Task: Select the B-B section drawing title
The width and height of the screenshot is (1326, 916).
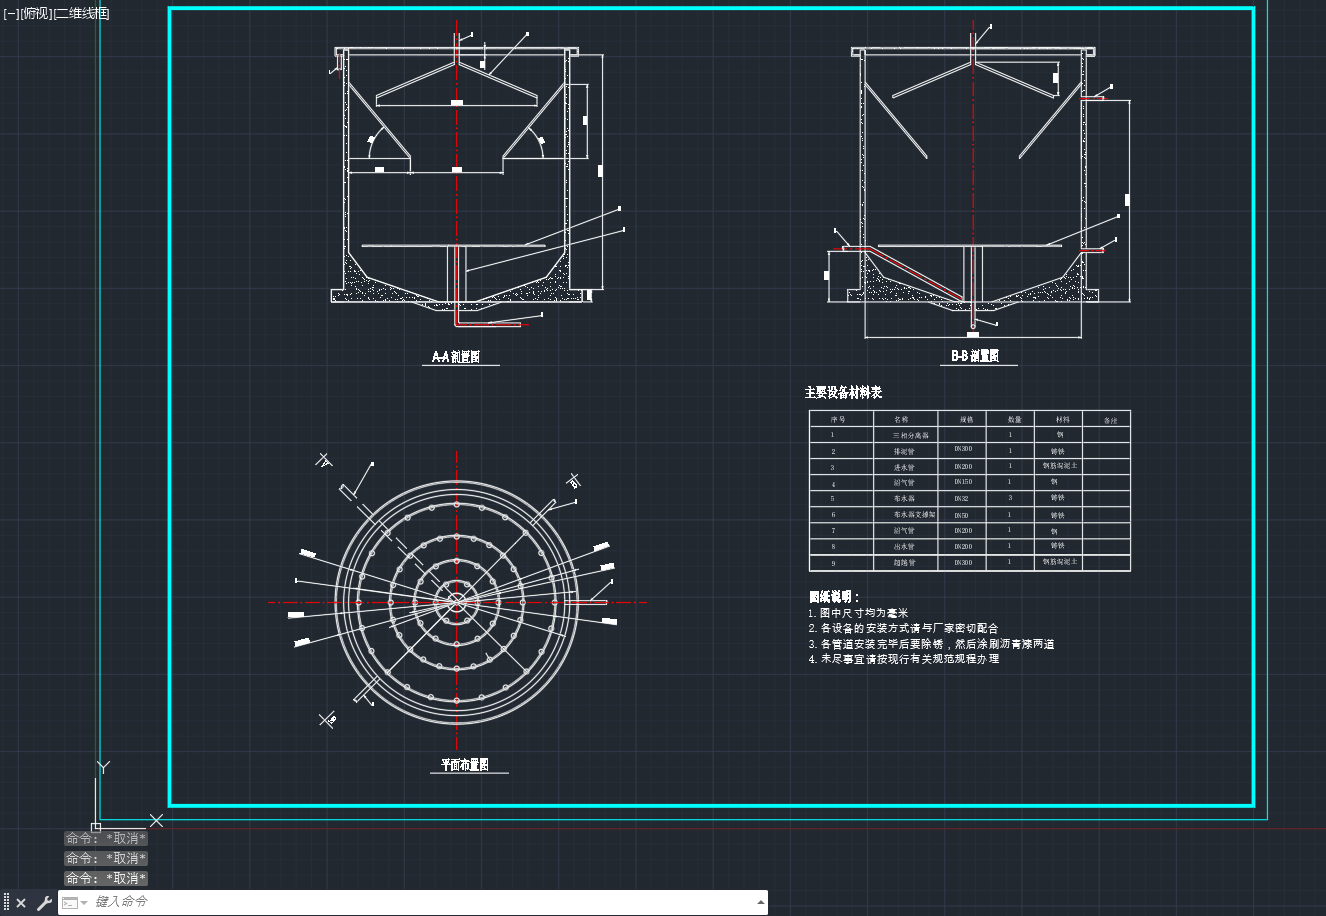Action: tap(975, 357)
